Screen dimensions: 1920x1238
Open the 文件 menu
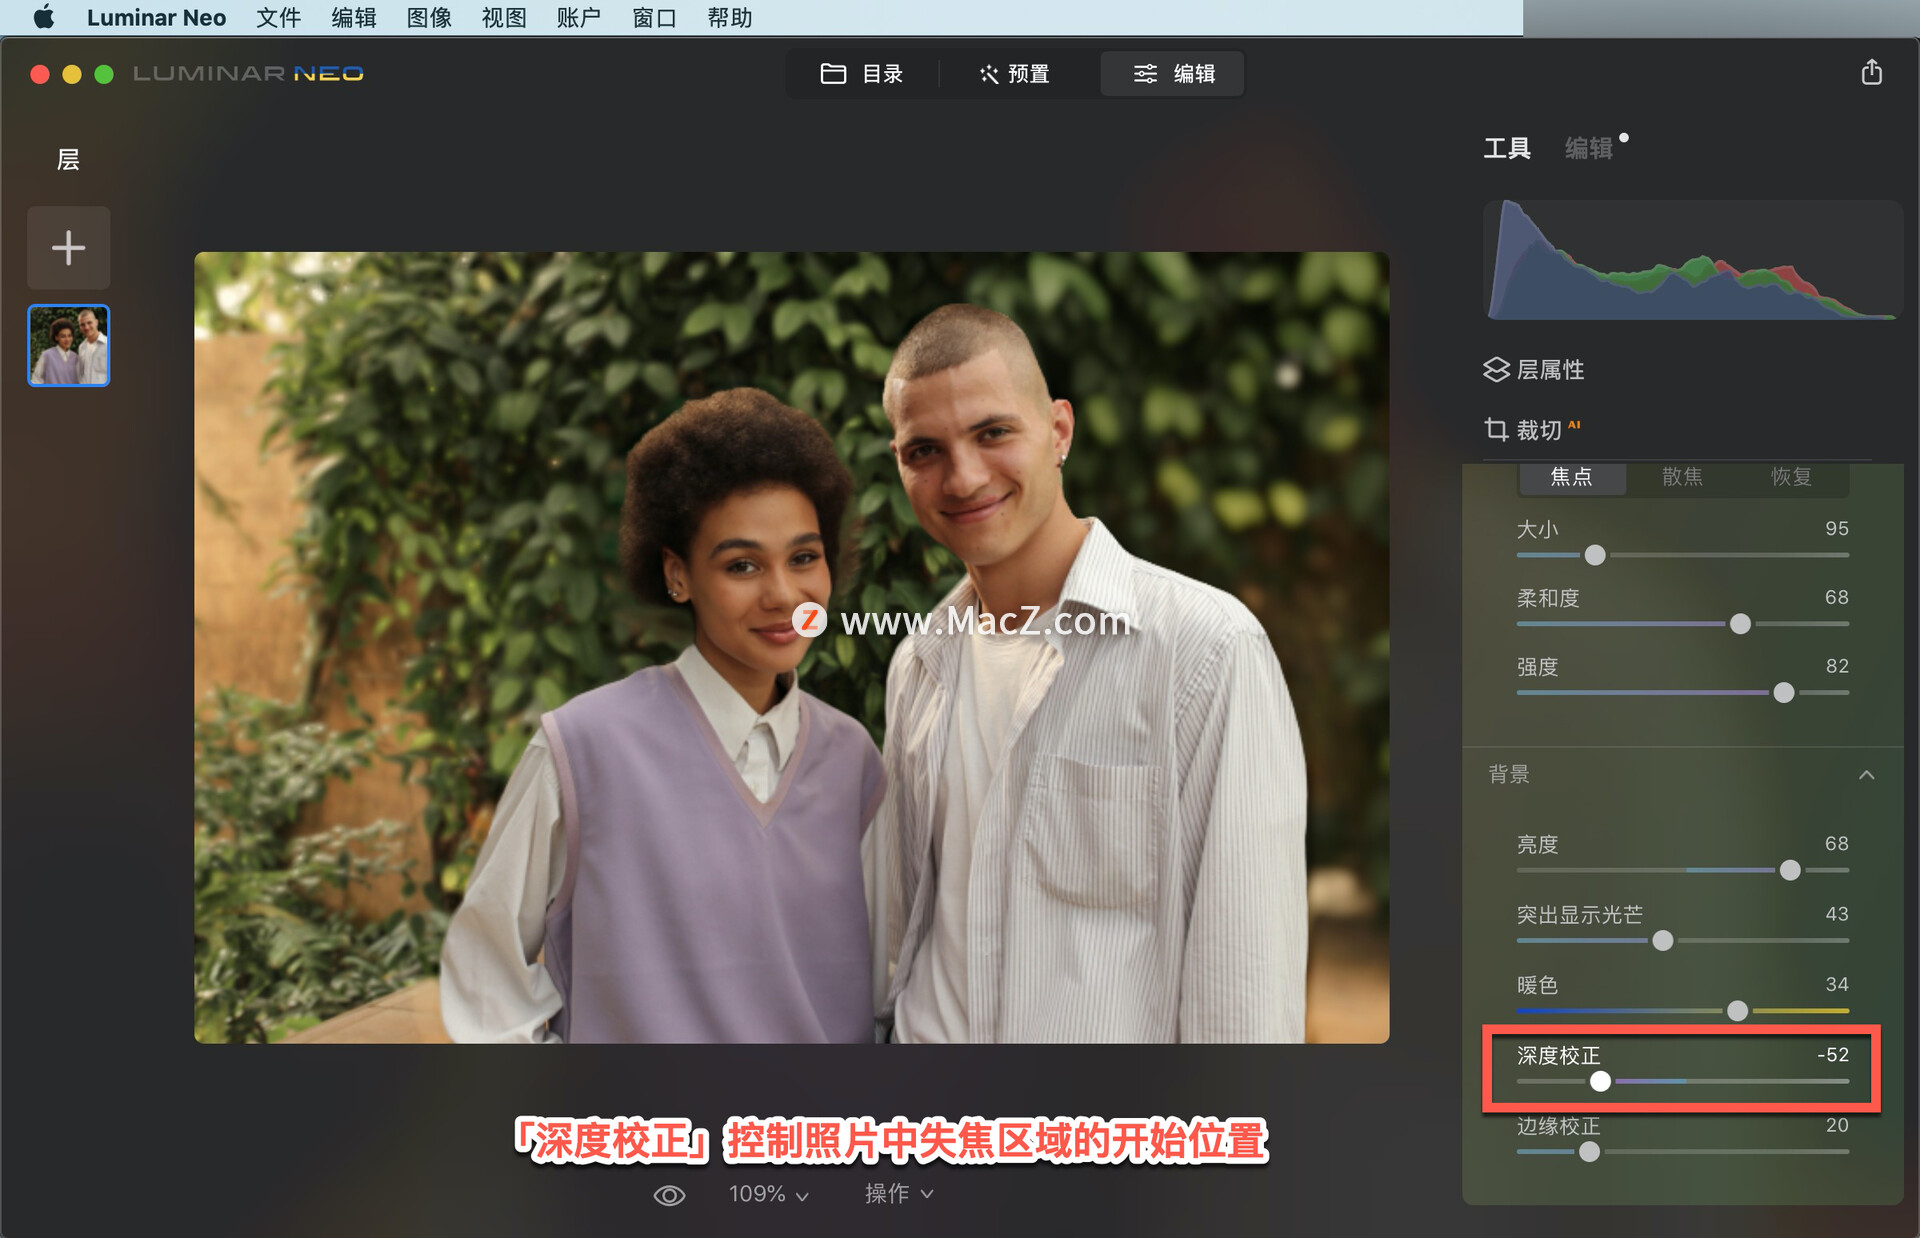279,17
